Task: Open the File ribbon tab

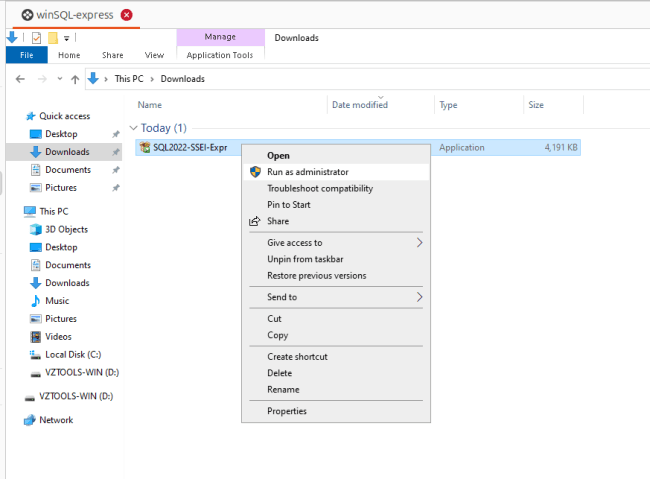Action: tap(26, 55)
